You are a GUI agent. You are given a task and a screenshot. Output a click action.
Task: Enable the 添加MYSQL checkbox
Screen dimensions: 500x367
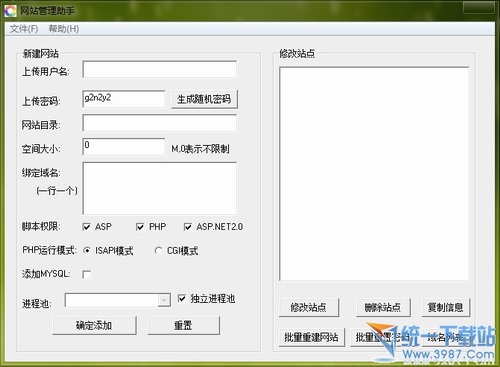87,274
